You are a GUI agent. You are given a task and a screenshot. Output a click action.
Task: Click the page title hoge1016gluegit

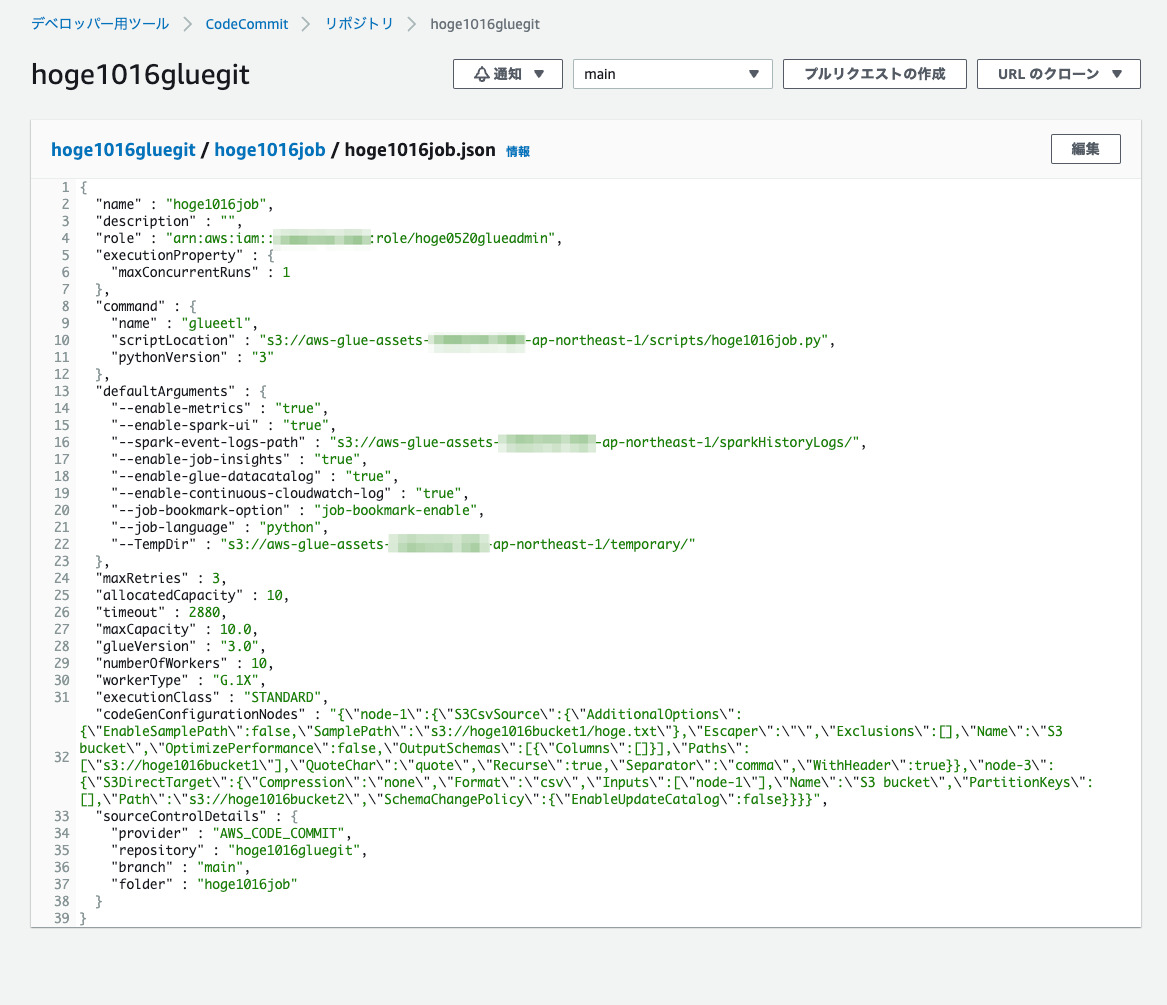(140, 74)
